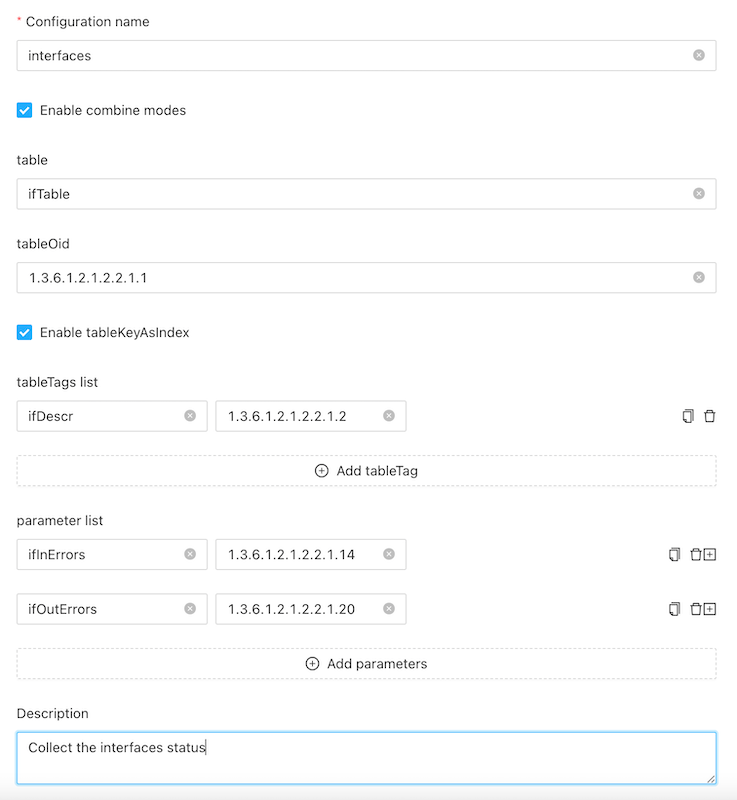Copy the ifInErrors parameter row
737x800 pixels.
point(674,554)
